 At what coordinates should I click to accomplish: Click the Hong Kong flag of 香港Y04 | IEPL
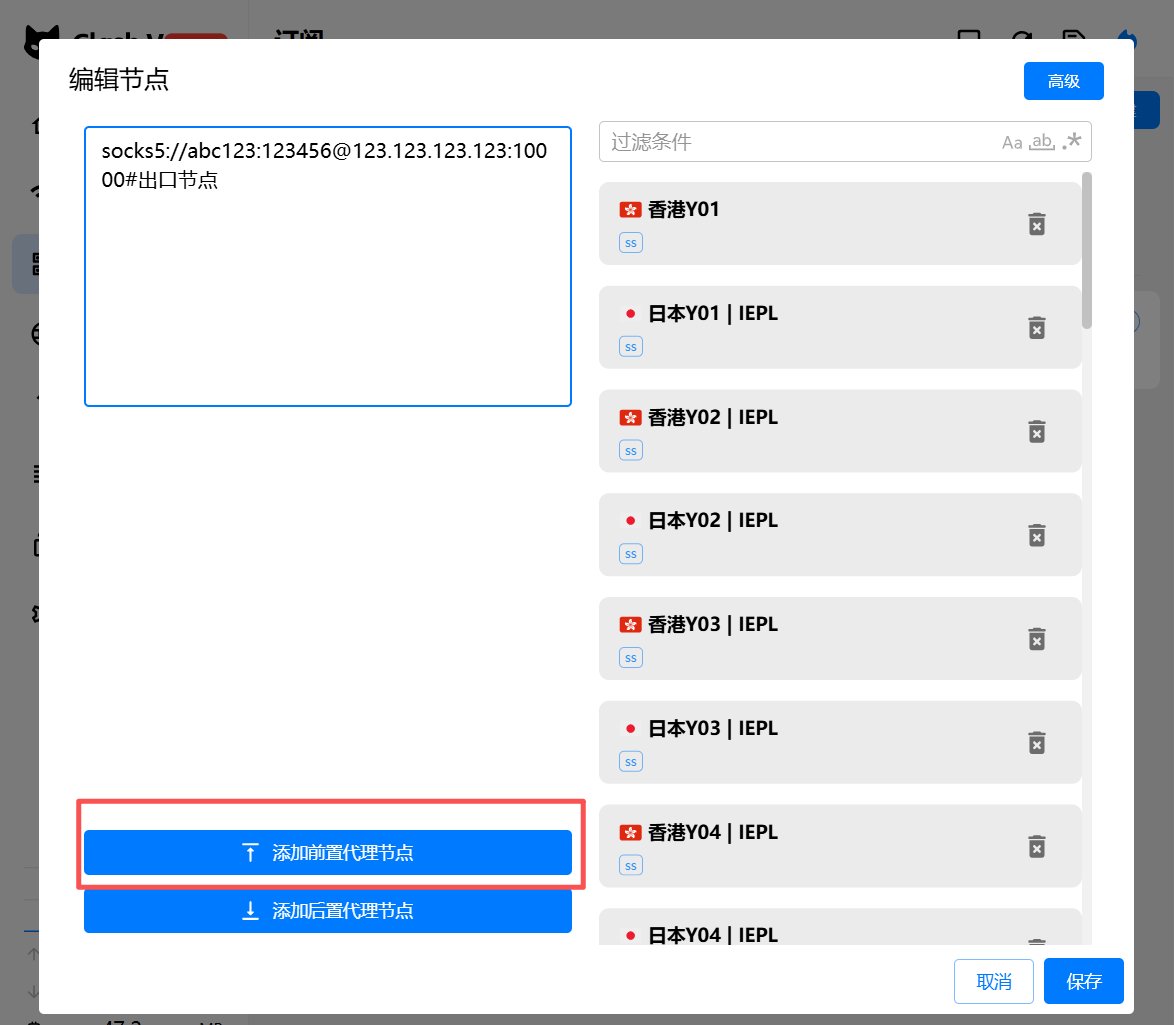tap(630, 833)
